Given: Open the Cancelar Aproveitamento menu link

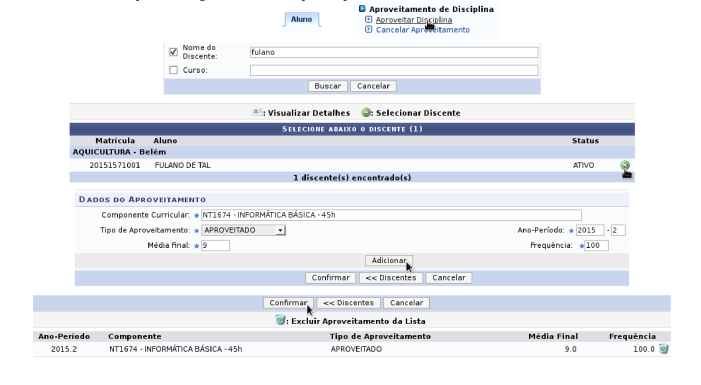Looking at the screenshot, I should [422, 30].
